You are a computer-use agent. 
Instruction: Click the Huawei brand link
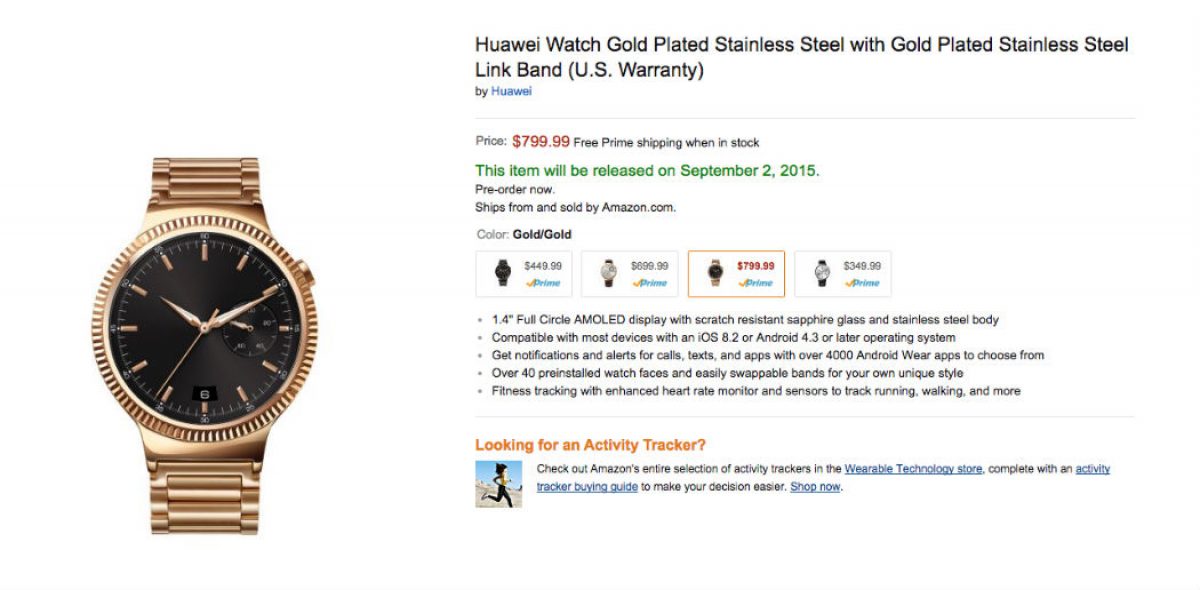(x=511, y=91)
